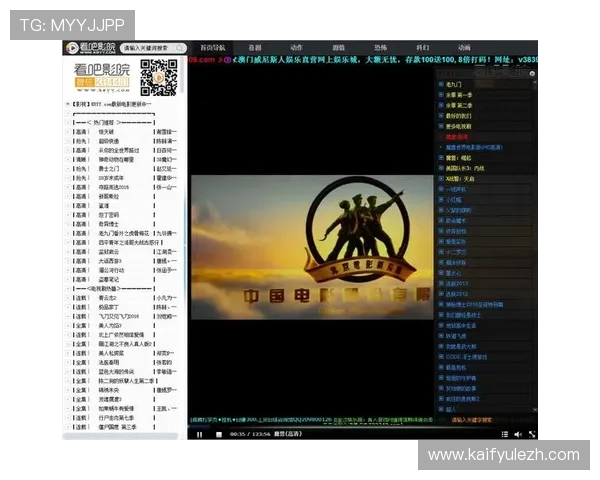Open 大话西游3 in the movie list
Viewport: 600px width, 480px height.
tap(110, 261)
